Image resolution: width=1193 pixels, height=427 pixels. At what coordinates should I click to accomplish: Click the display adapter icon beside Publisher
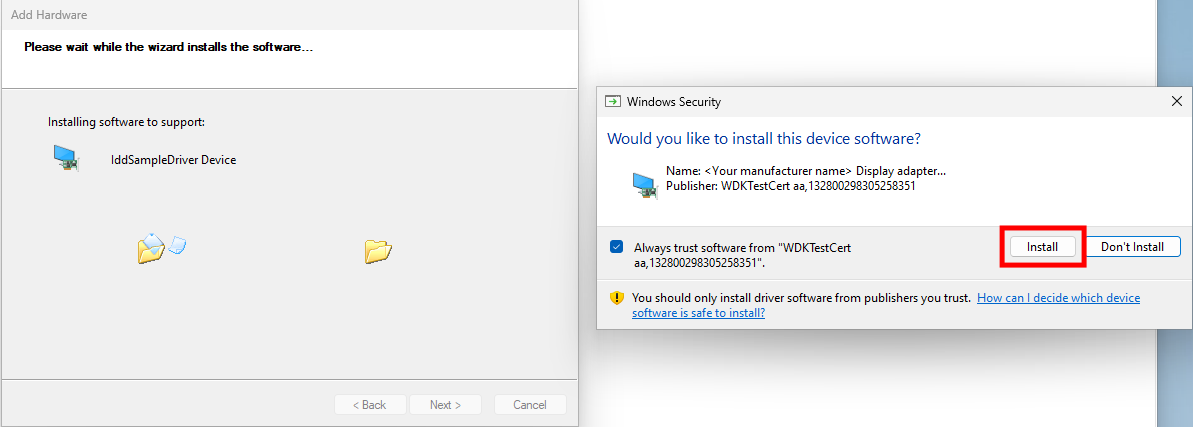[644, 185]
